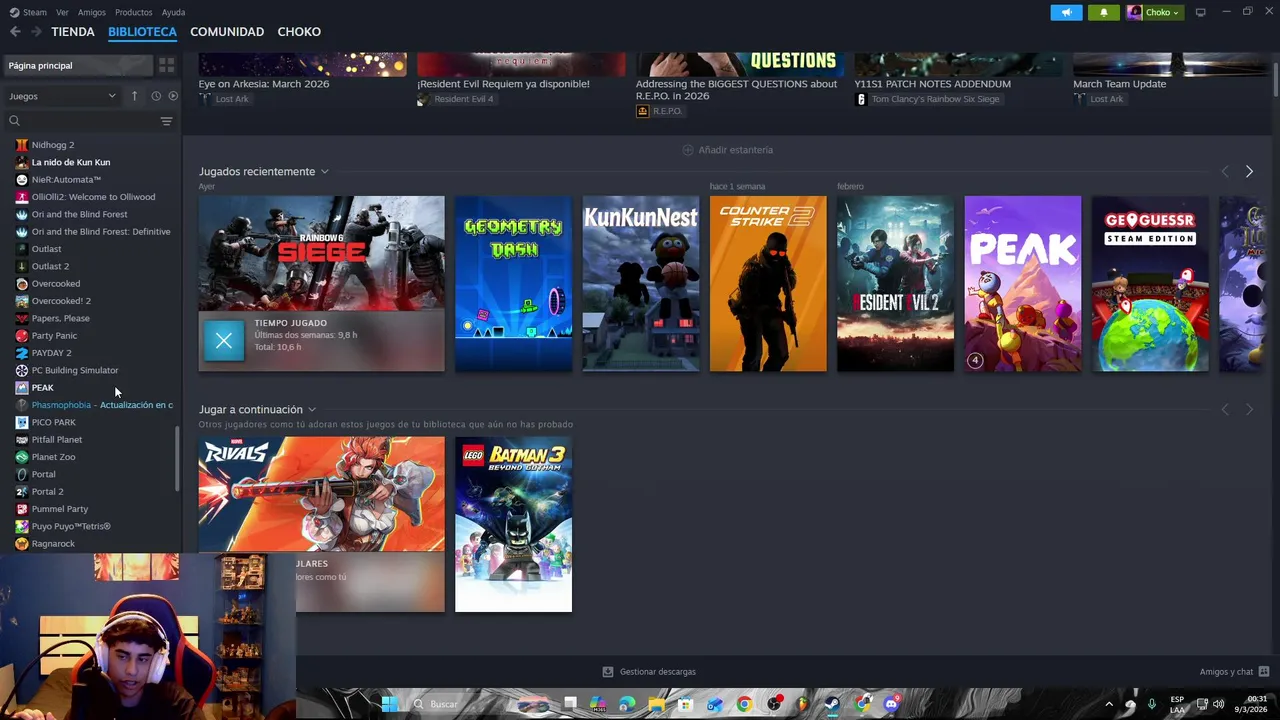Open advanced filter options icon
This screenshot has width=1280, height=720.
(x=166, y=121)
